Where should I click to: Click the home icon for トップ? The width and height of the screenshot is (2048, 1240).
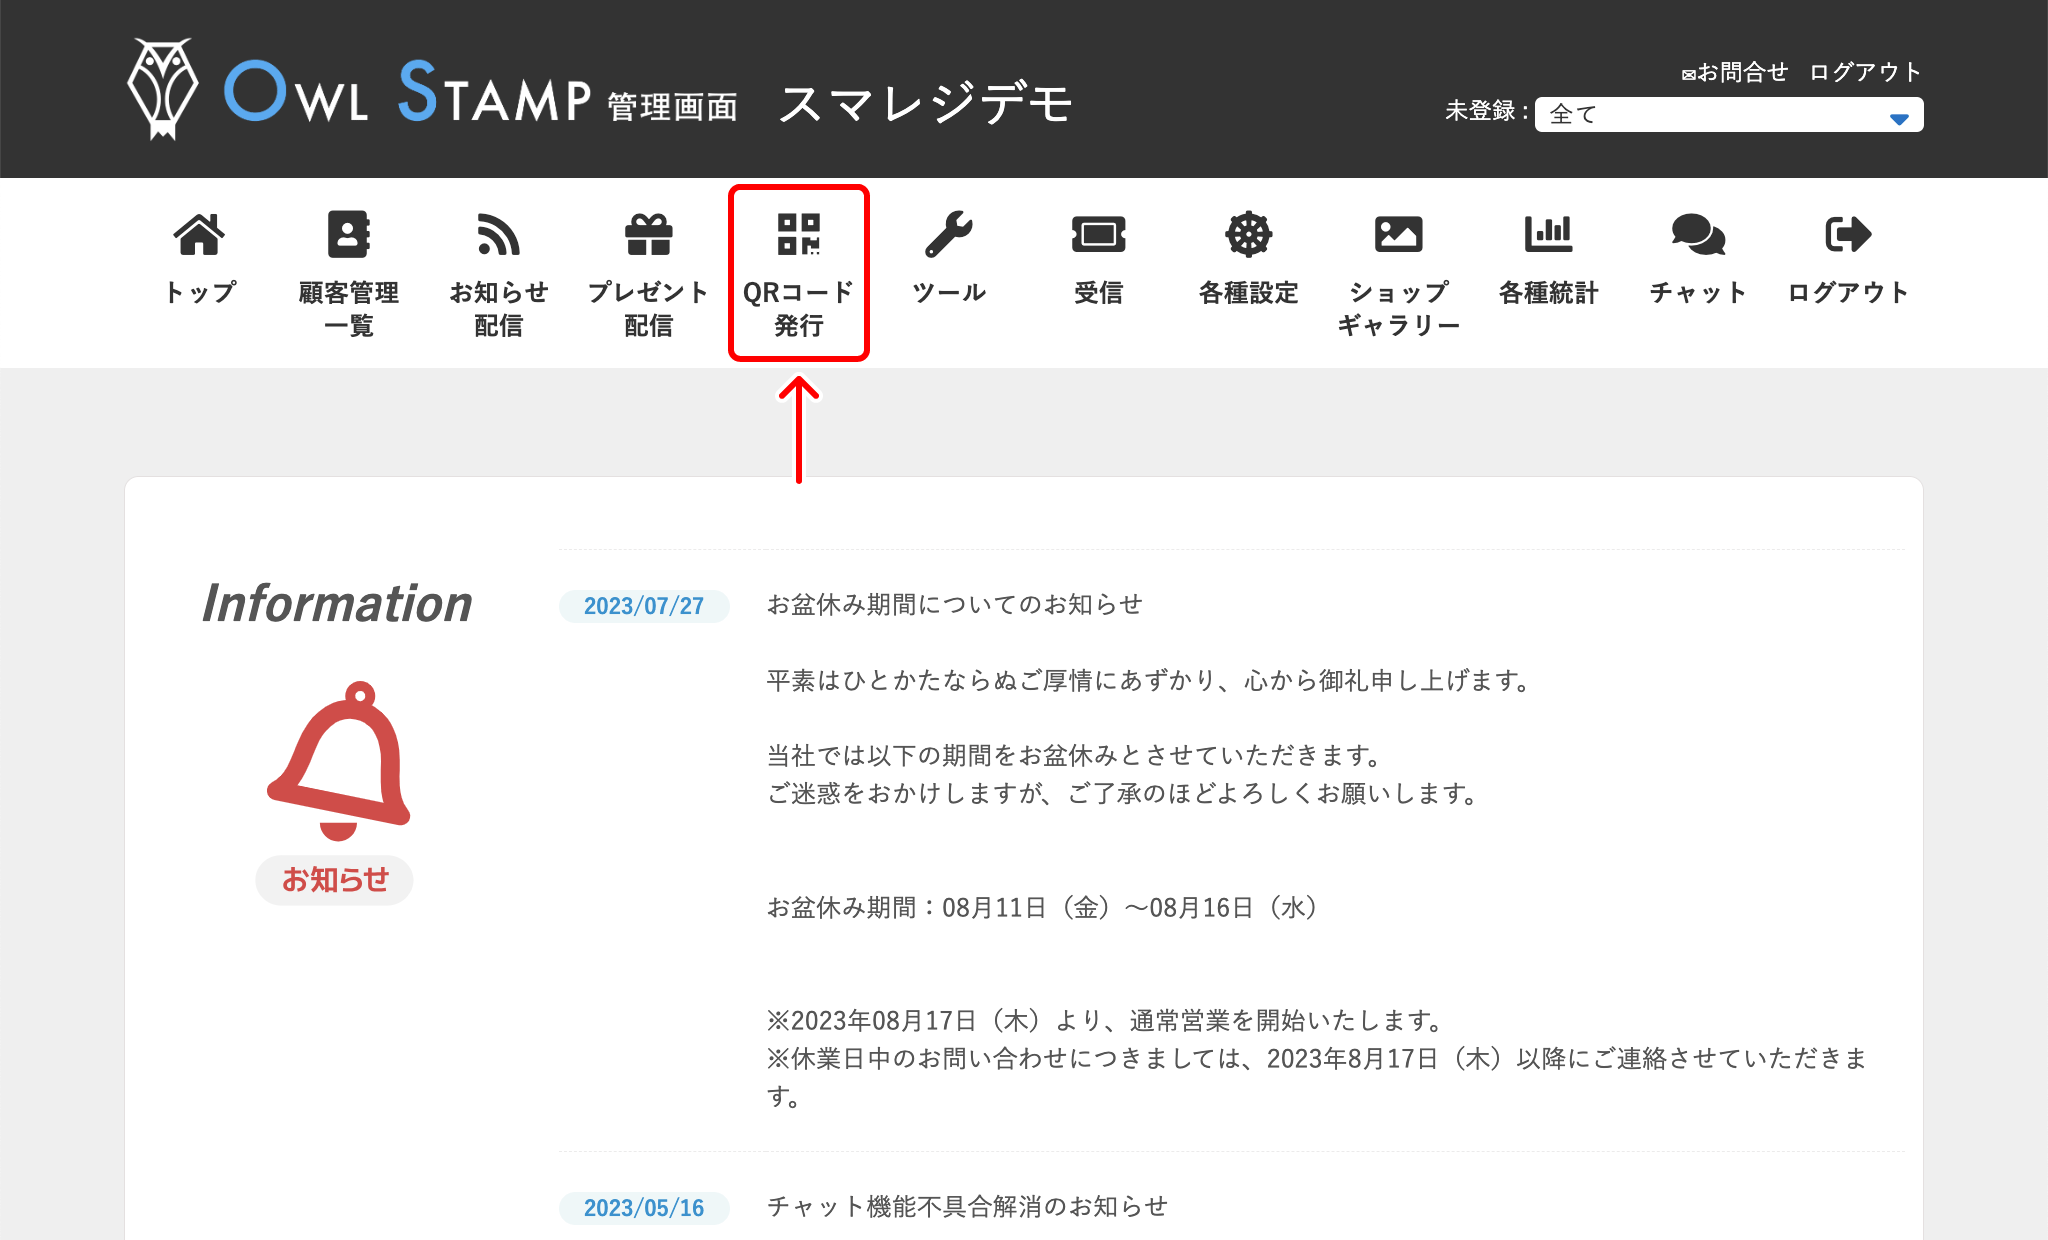point(199,235)
